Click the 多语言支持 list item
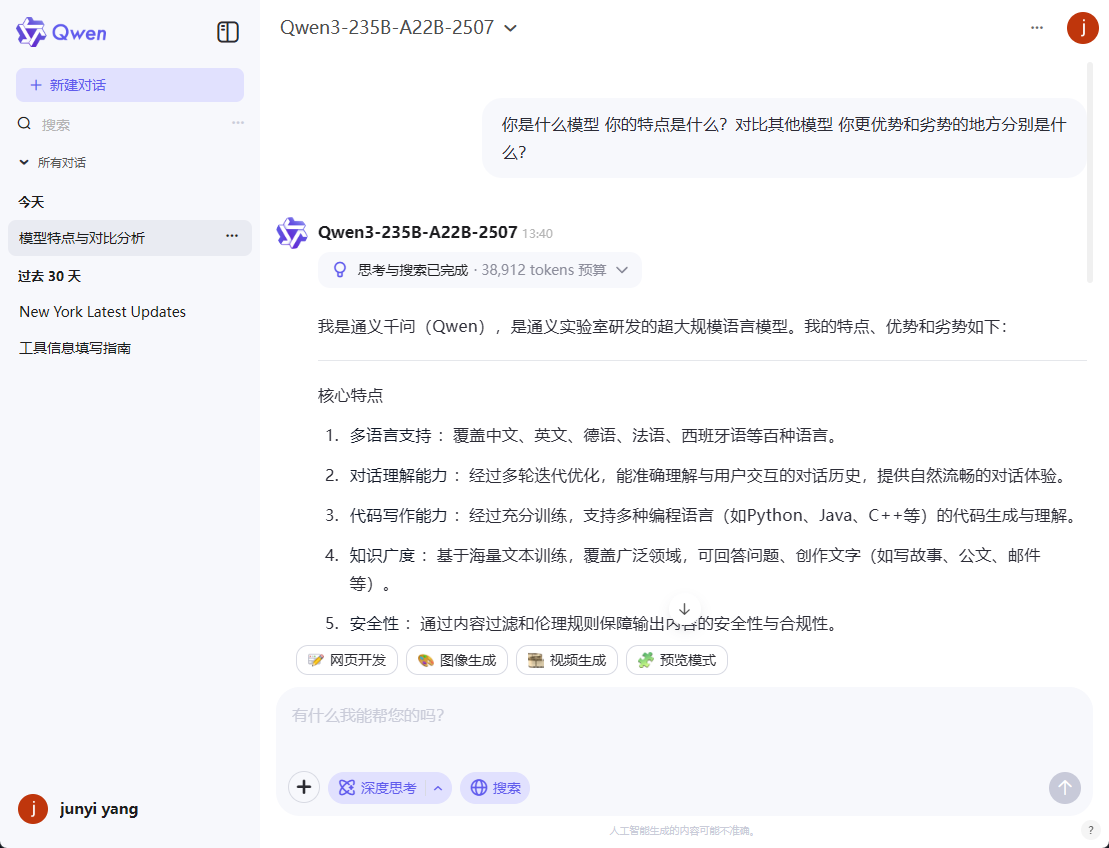Viewport: 1109px width, 848px height. tap(582, 436)
